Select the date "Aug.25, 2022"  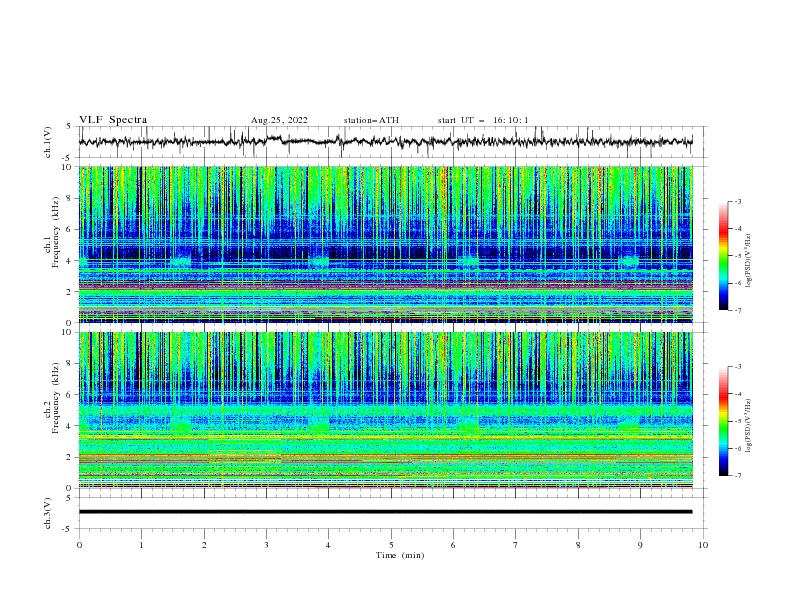point(279,120)
